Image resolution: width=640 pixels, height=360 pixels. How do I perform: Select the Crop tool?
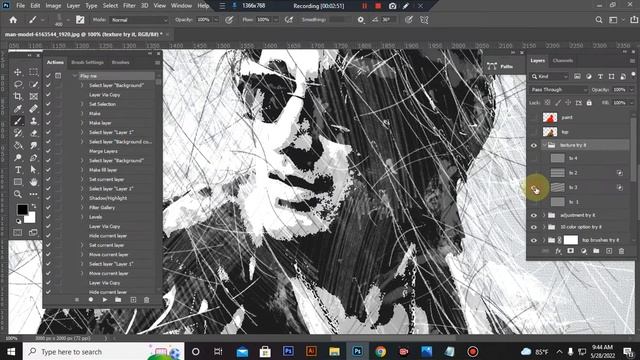(18, 96)
